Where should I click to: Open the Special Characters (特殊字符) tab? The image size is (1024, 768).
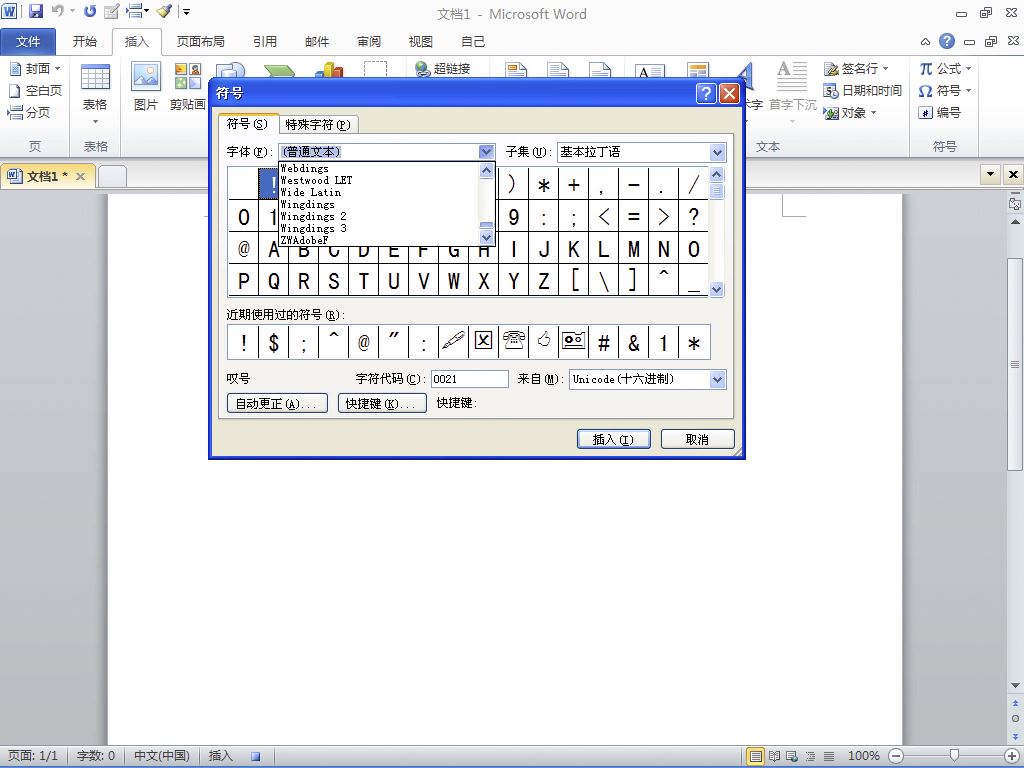318,124
